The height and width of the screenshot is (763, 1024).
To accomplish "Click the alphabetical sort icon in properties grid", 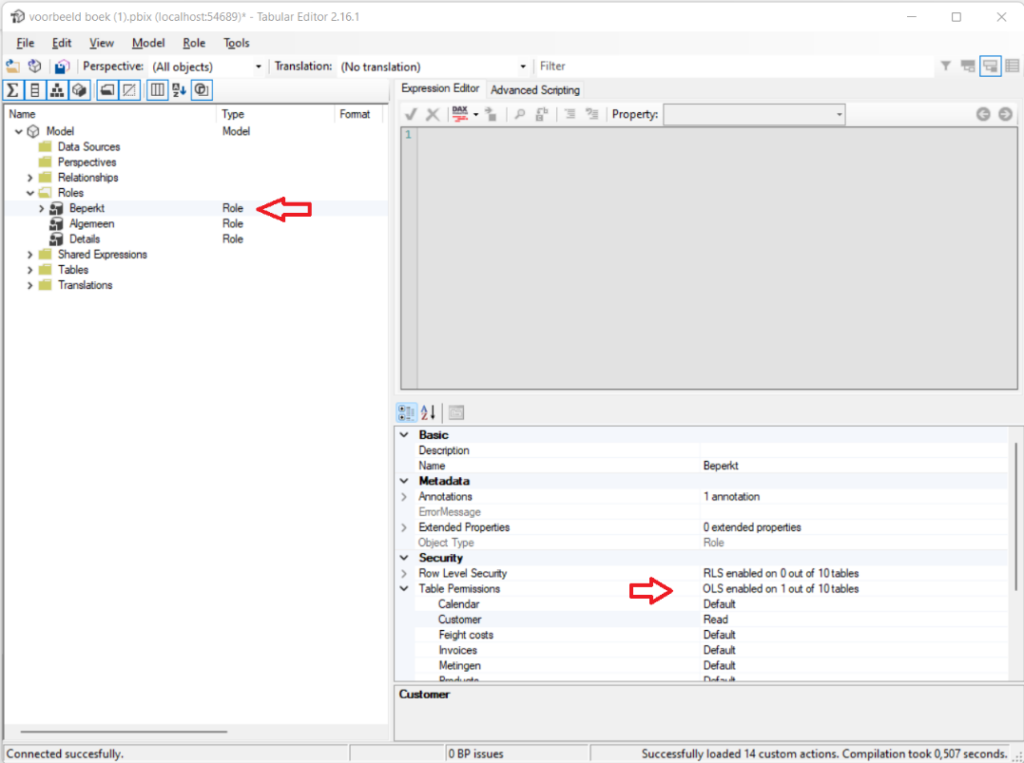I will tap(428, 412).
